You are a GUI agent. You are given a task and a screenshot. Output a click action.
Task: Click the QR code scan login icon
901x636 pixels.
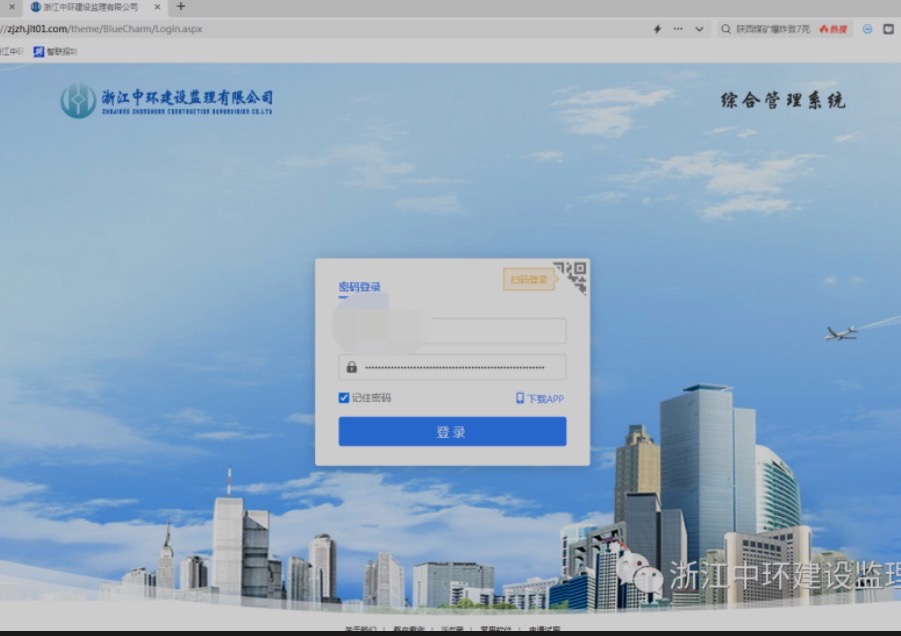[571, 277]
